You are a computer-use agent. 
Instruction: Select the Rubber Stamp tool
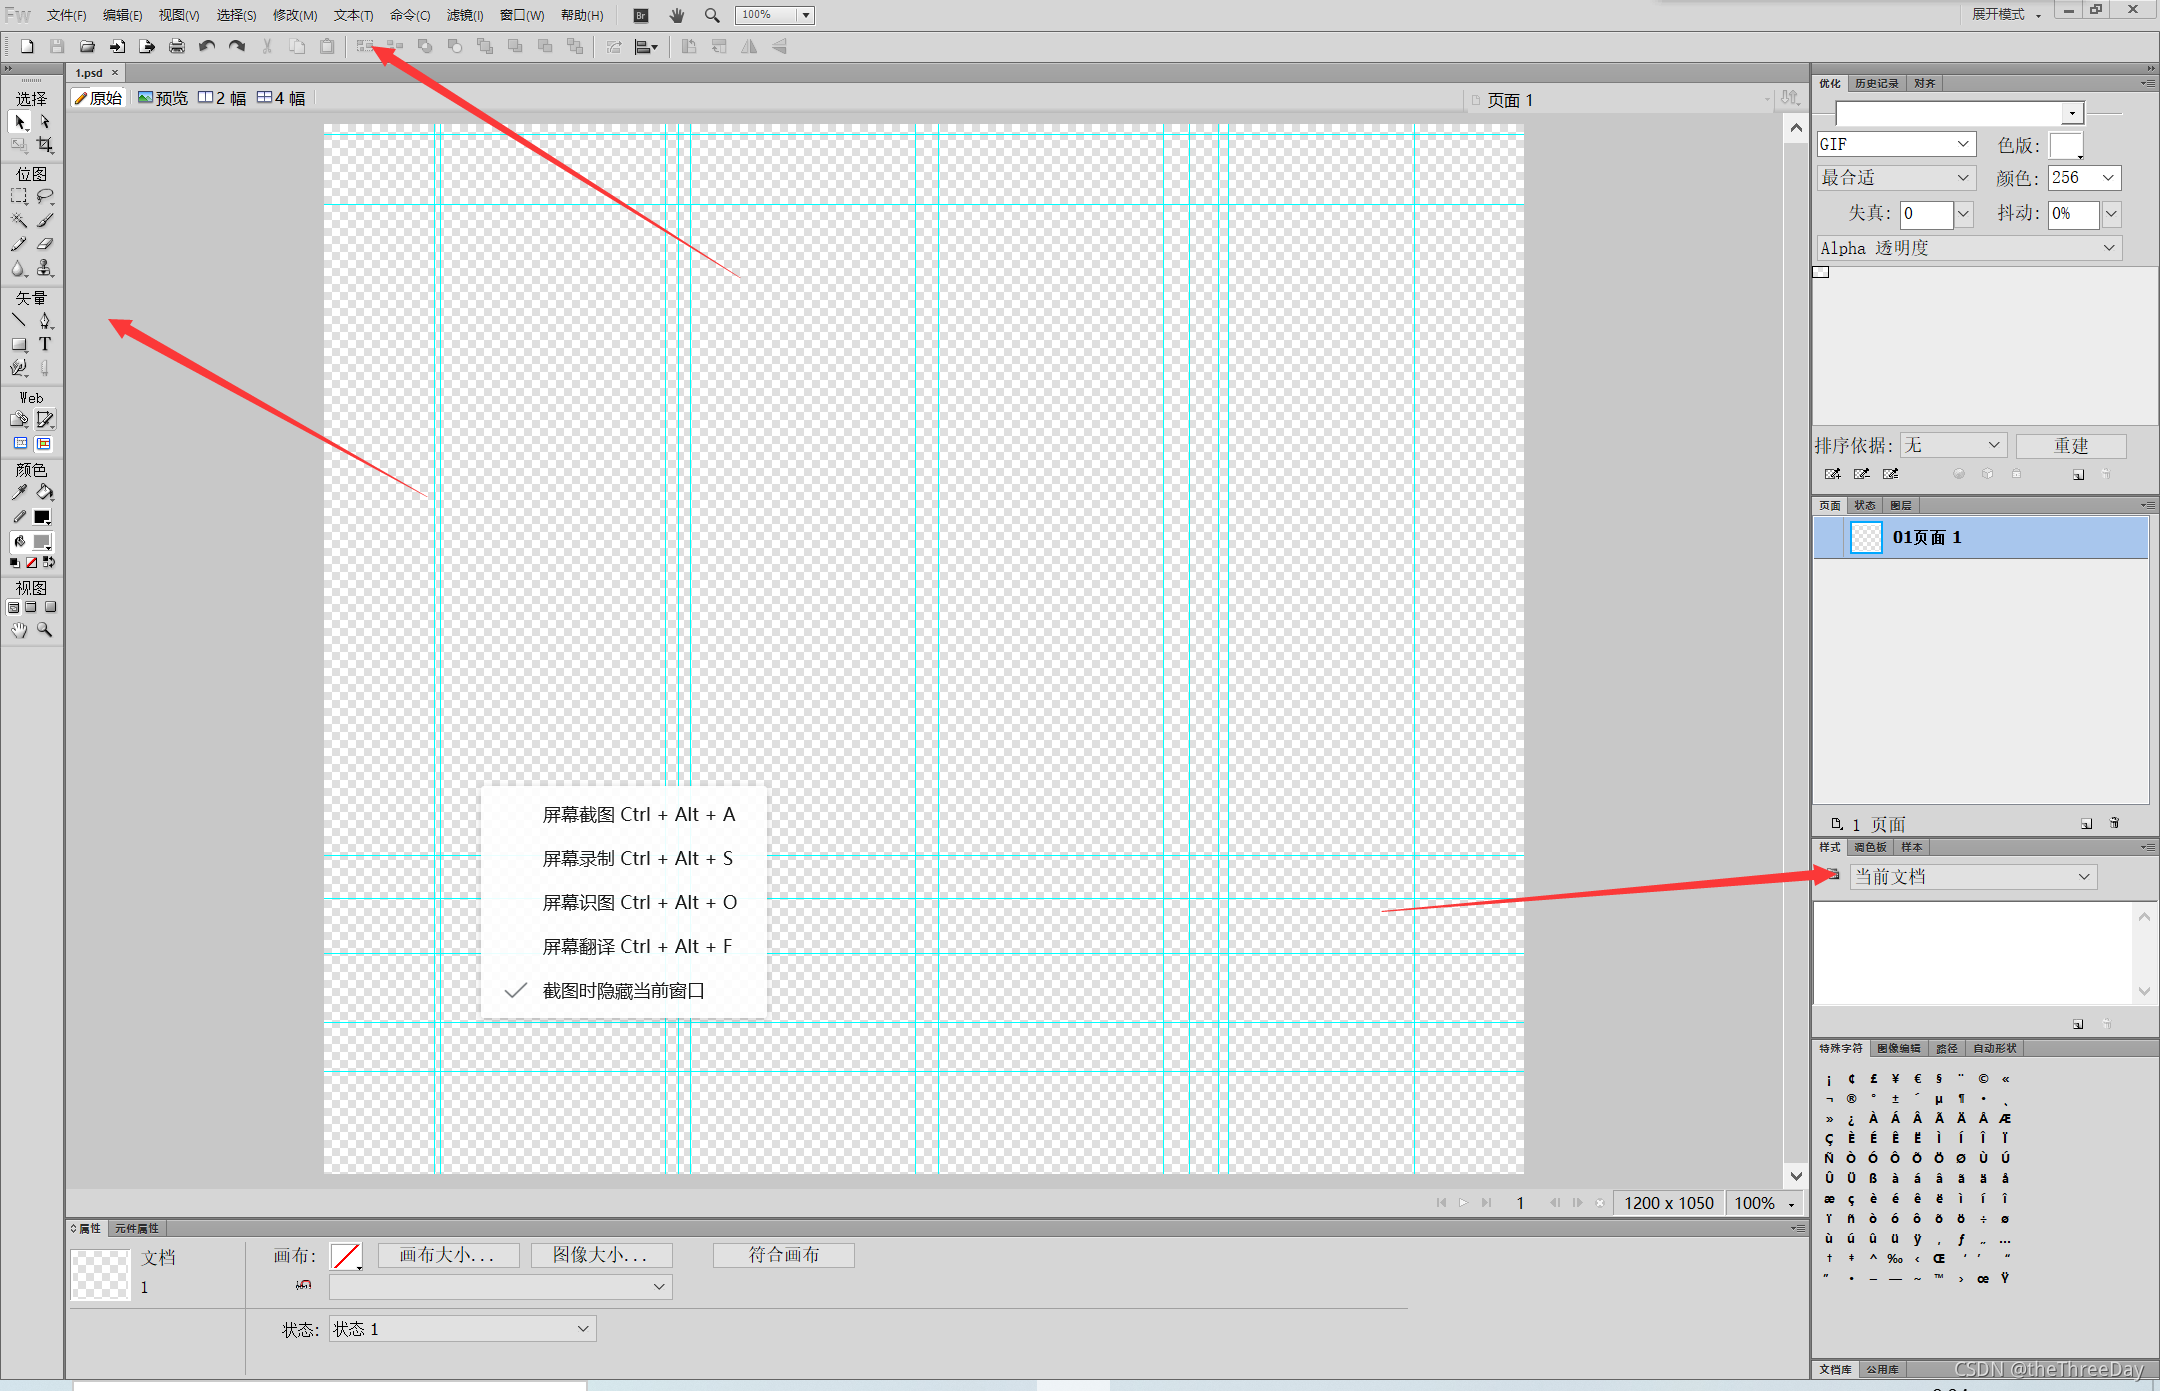coord(45,269)
